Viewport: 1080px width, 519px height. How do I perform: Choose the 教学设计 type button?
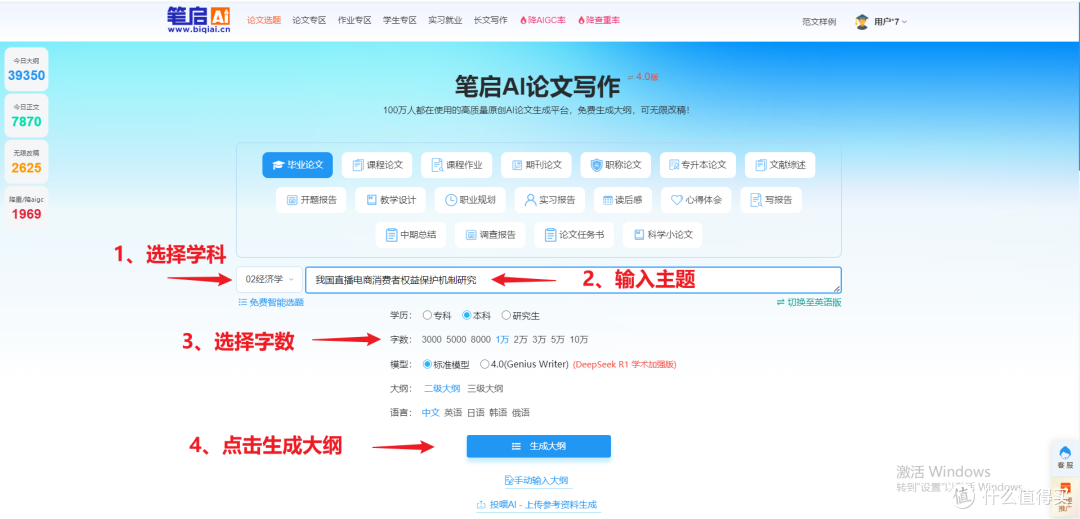[x=391, y=200]
